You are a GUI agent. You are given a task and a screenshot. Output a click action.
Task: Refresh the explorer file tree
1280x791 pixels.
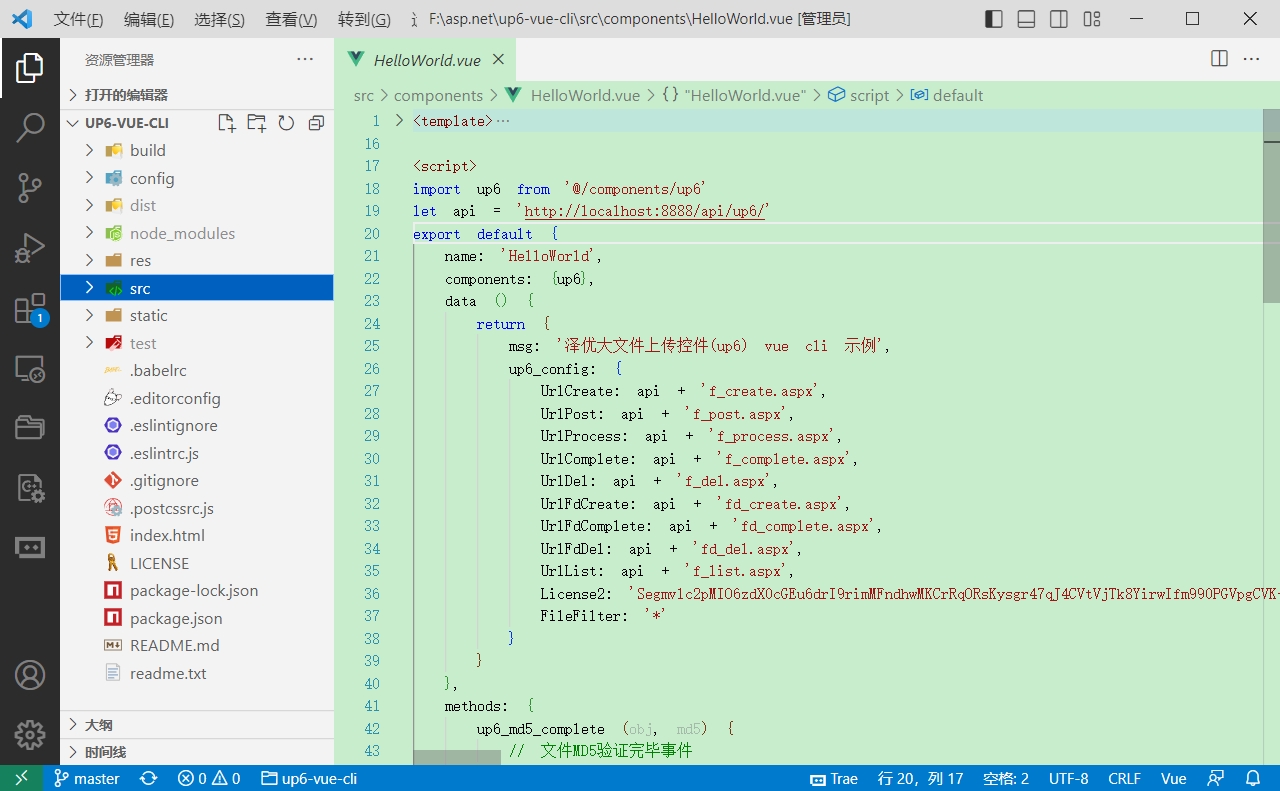click(x=286, y=123)
